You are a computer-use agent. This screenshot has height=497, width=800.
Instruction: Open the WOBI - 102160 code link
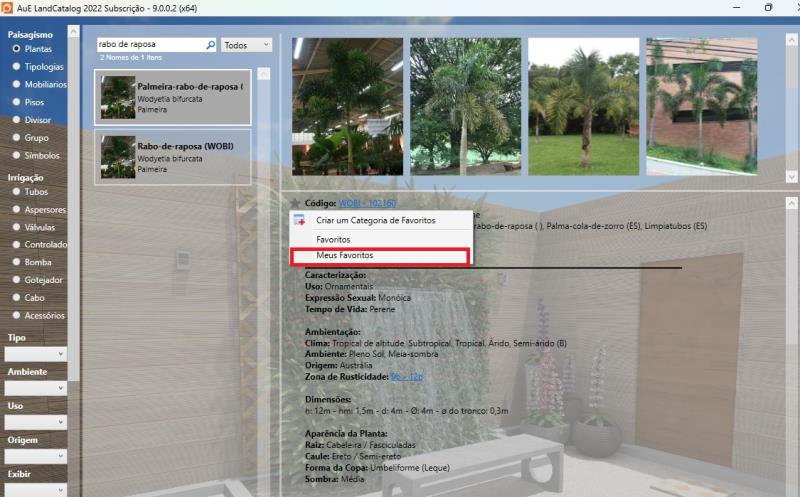point(367,203)
